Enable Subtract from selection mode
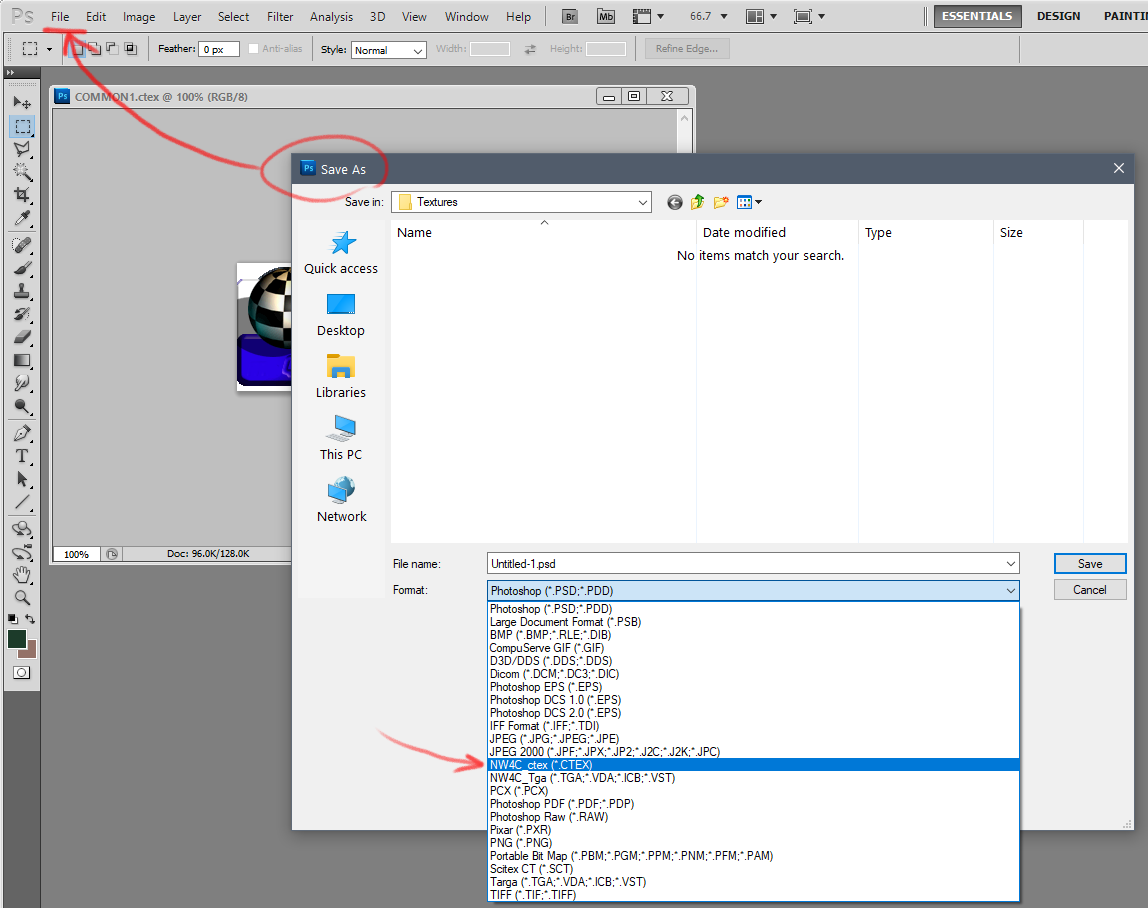The height and width of the screenshot is (908, 1148). point(112,49)
